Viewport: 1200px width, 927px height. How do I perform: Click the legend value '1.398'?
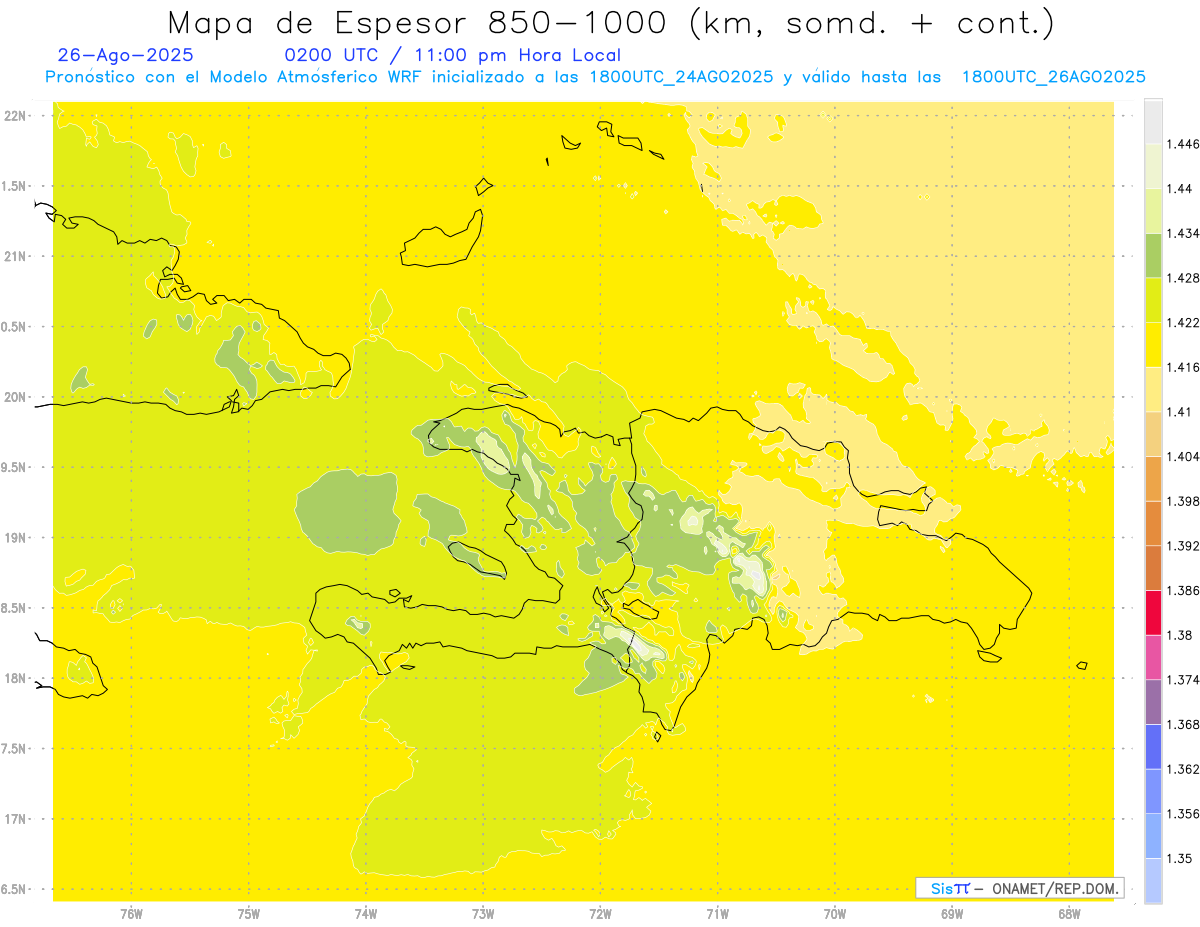click(1185, 501)
